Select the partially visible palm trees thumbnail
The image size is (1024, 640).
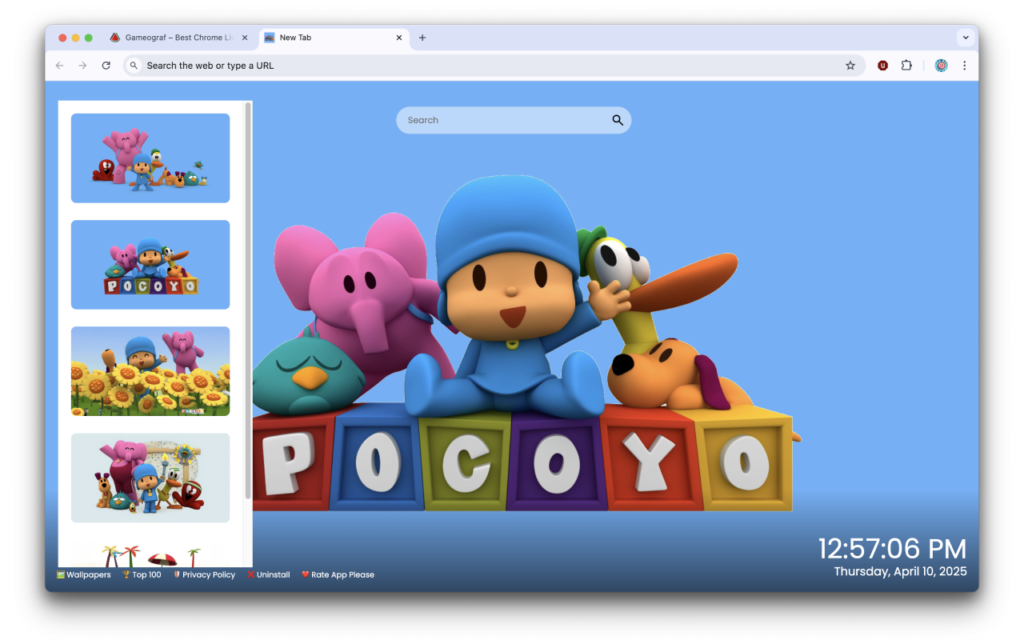point(150,554)
